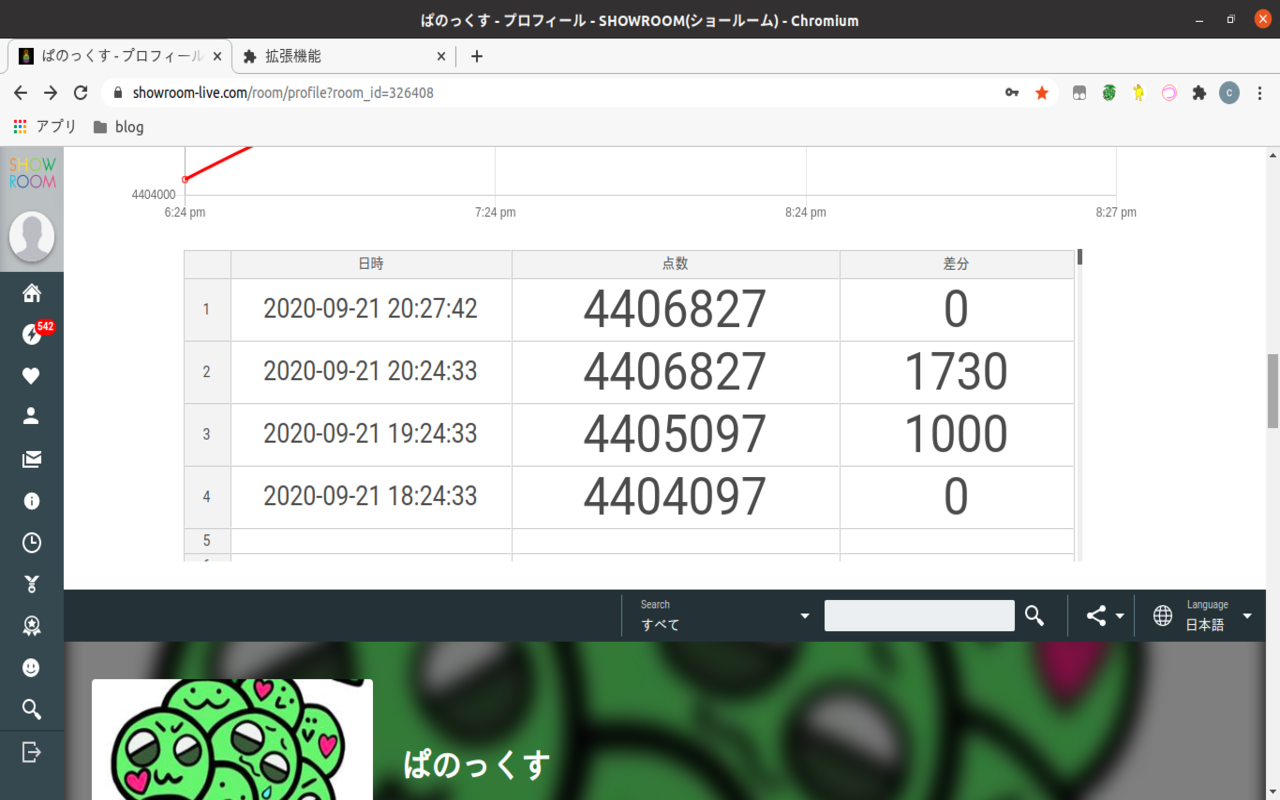Image resolution: width=1280 pixels, height=800 pixels.
Task: Click the bookmark star icon
Action: 1042,93
